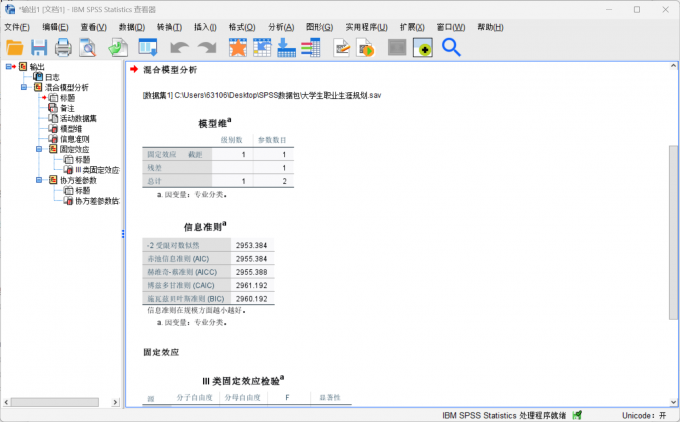Viewport: 680px width, 422px height.
Task: Click the green plus window icon
Action: click(x=422, y=47)
